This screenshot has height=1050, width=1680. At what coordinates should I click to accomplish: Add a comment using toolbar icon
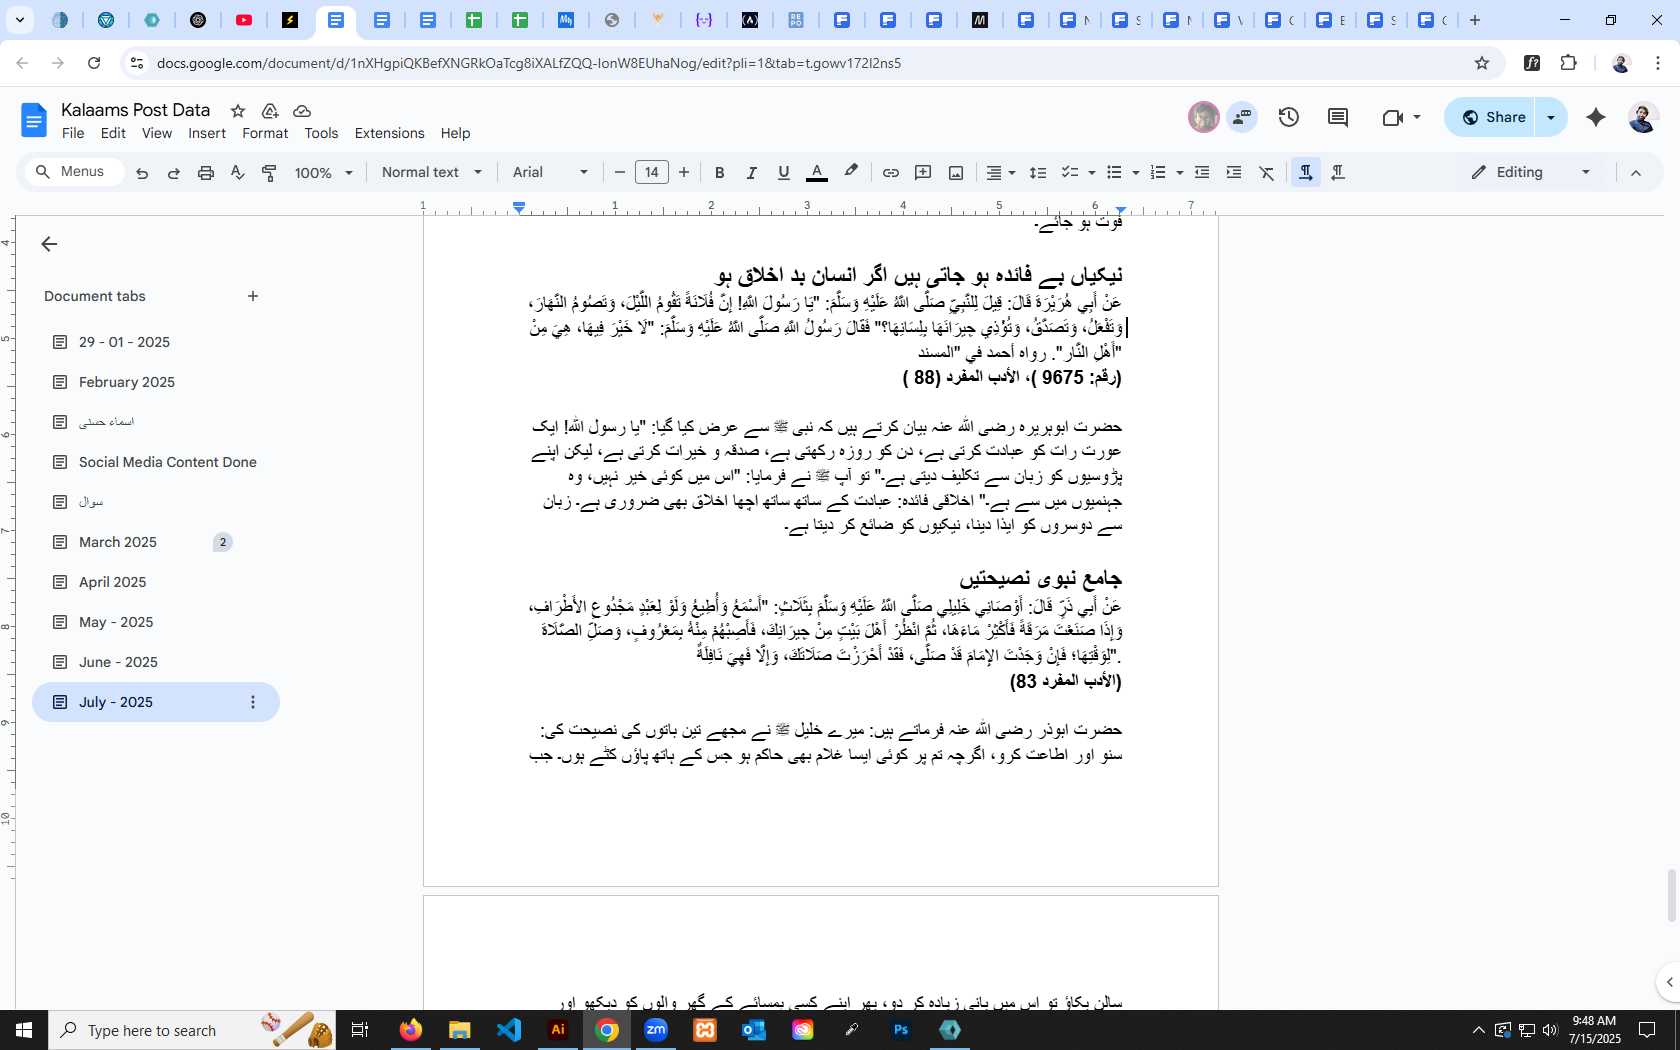[x=923, y=173]
